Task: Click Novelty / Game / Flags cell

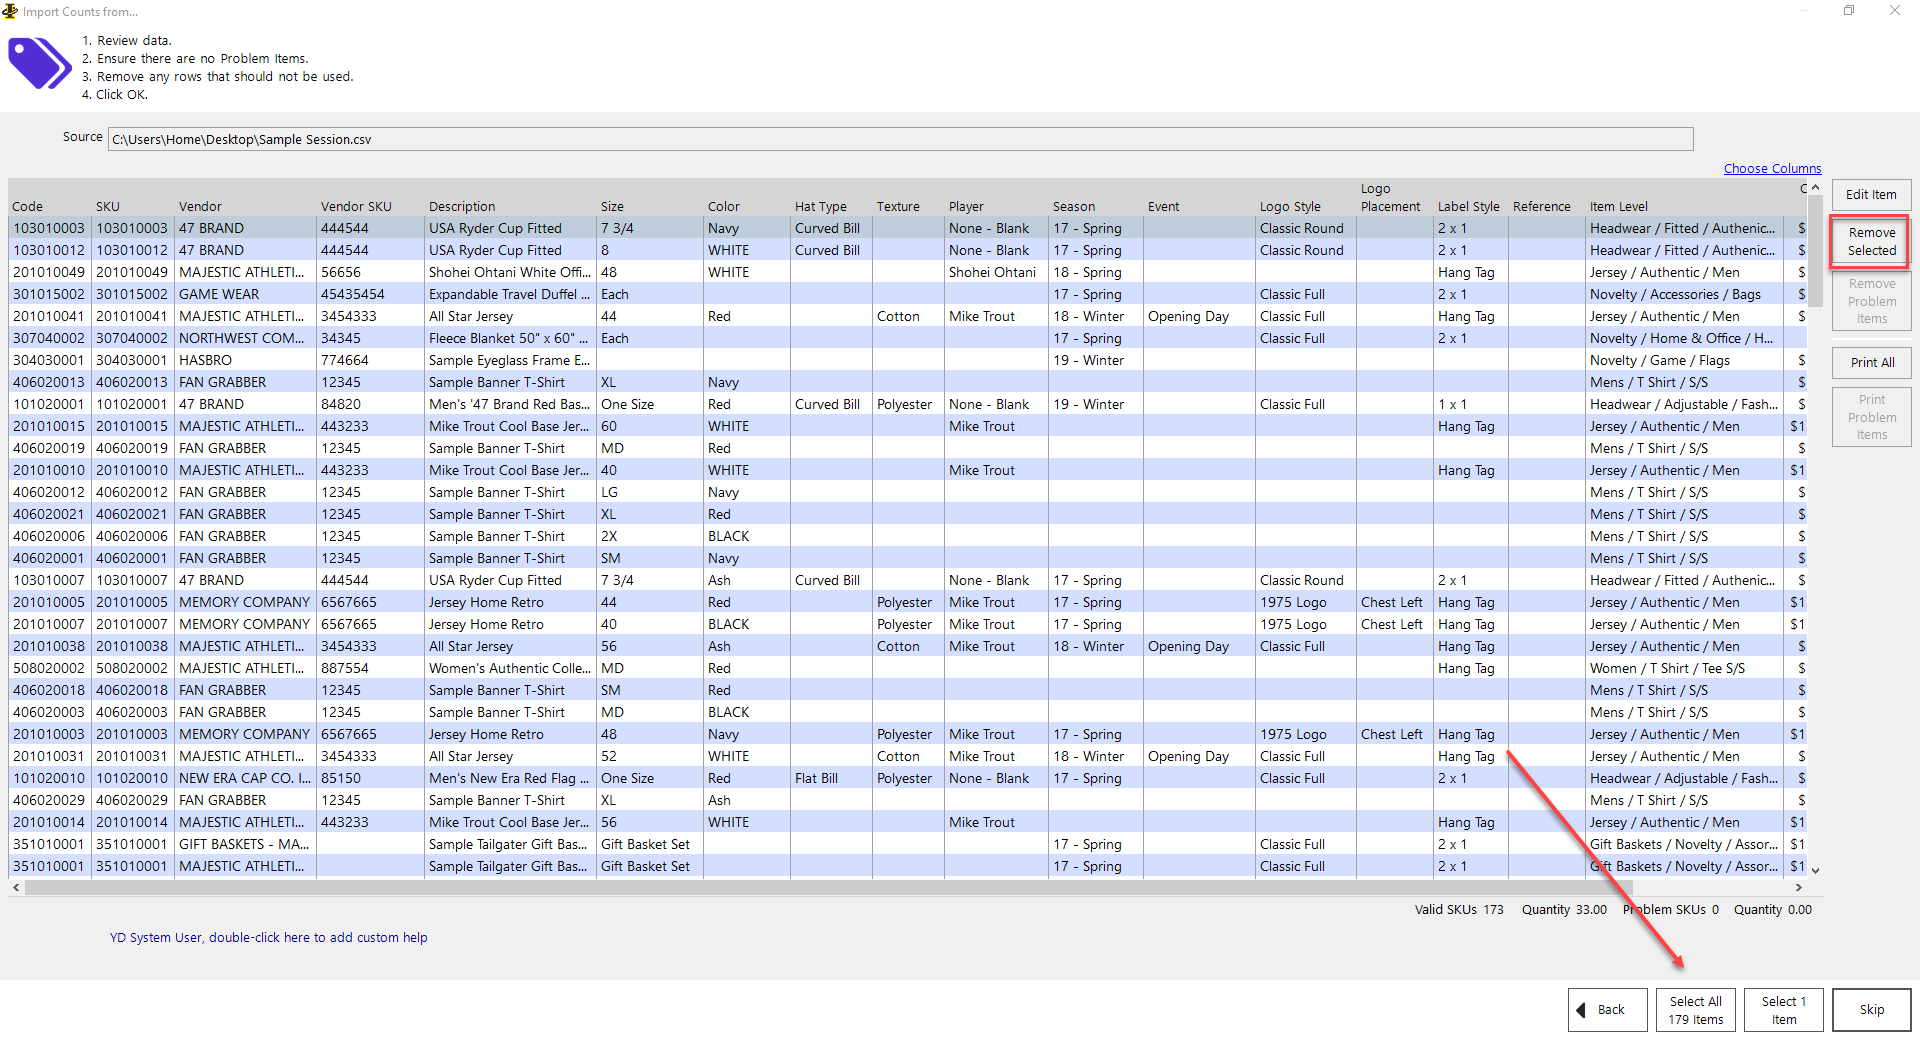Action: (x=1684, y=361)
